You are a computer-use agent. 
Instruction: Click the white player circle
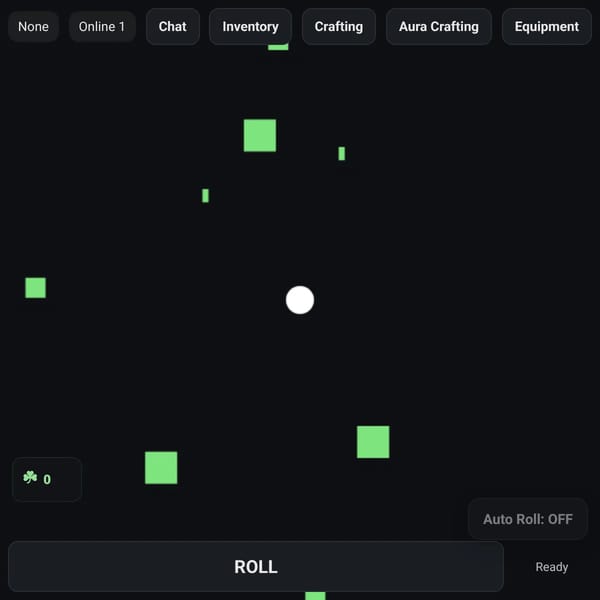click(x=300, y=300)
